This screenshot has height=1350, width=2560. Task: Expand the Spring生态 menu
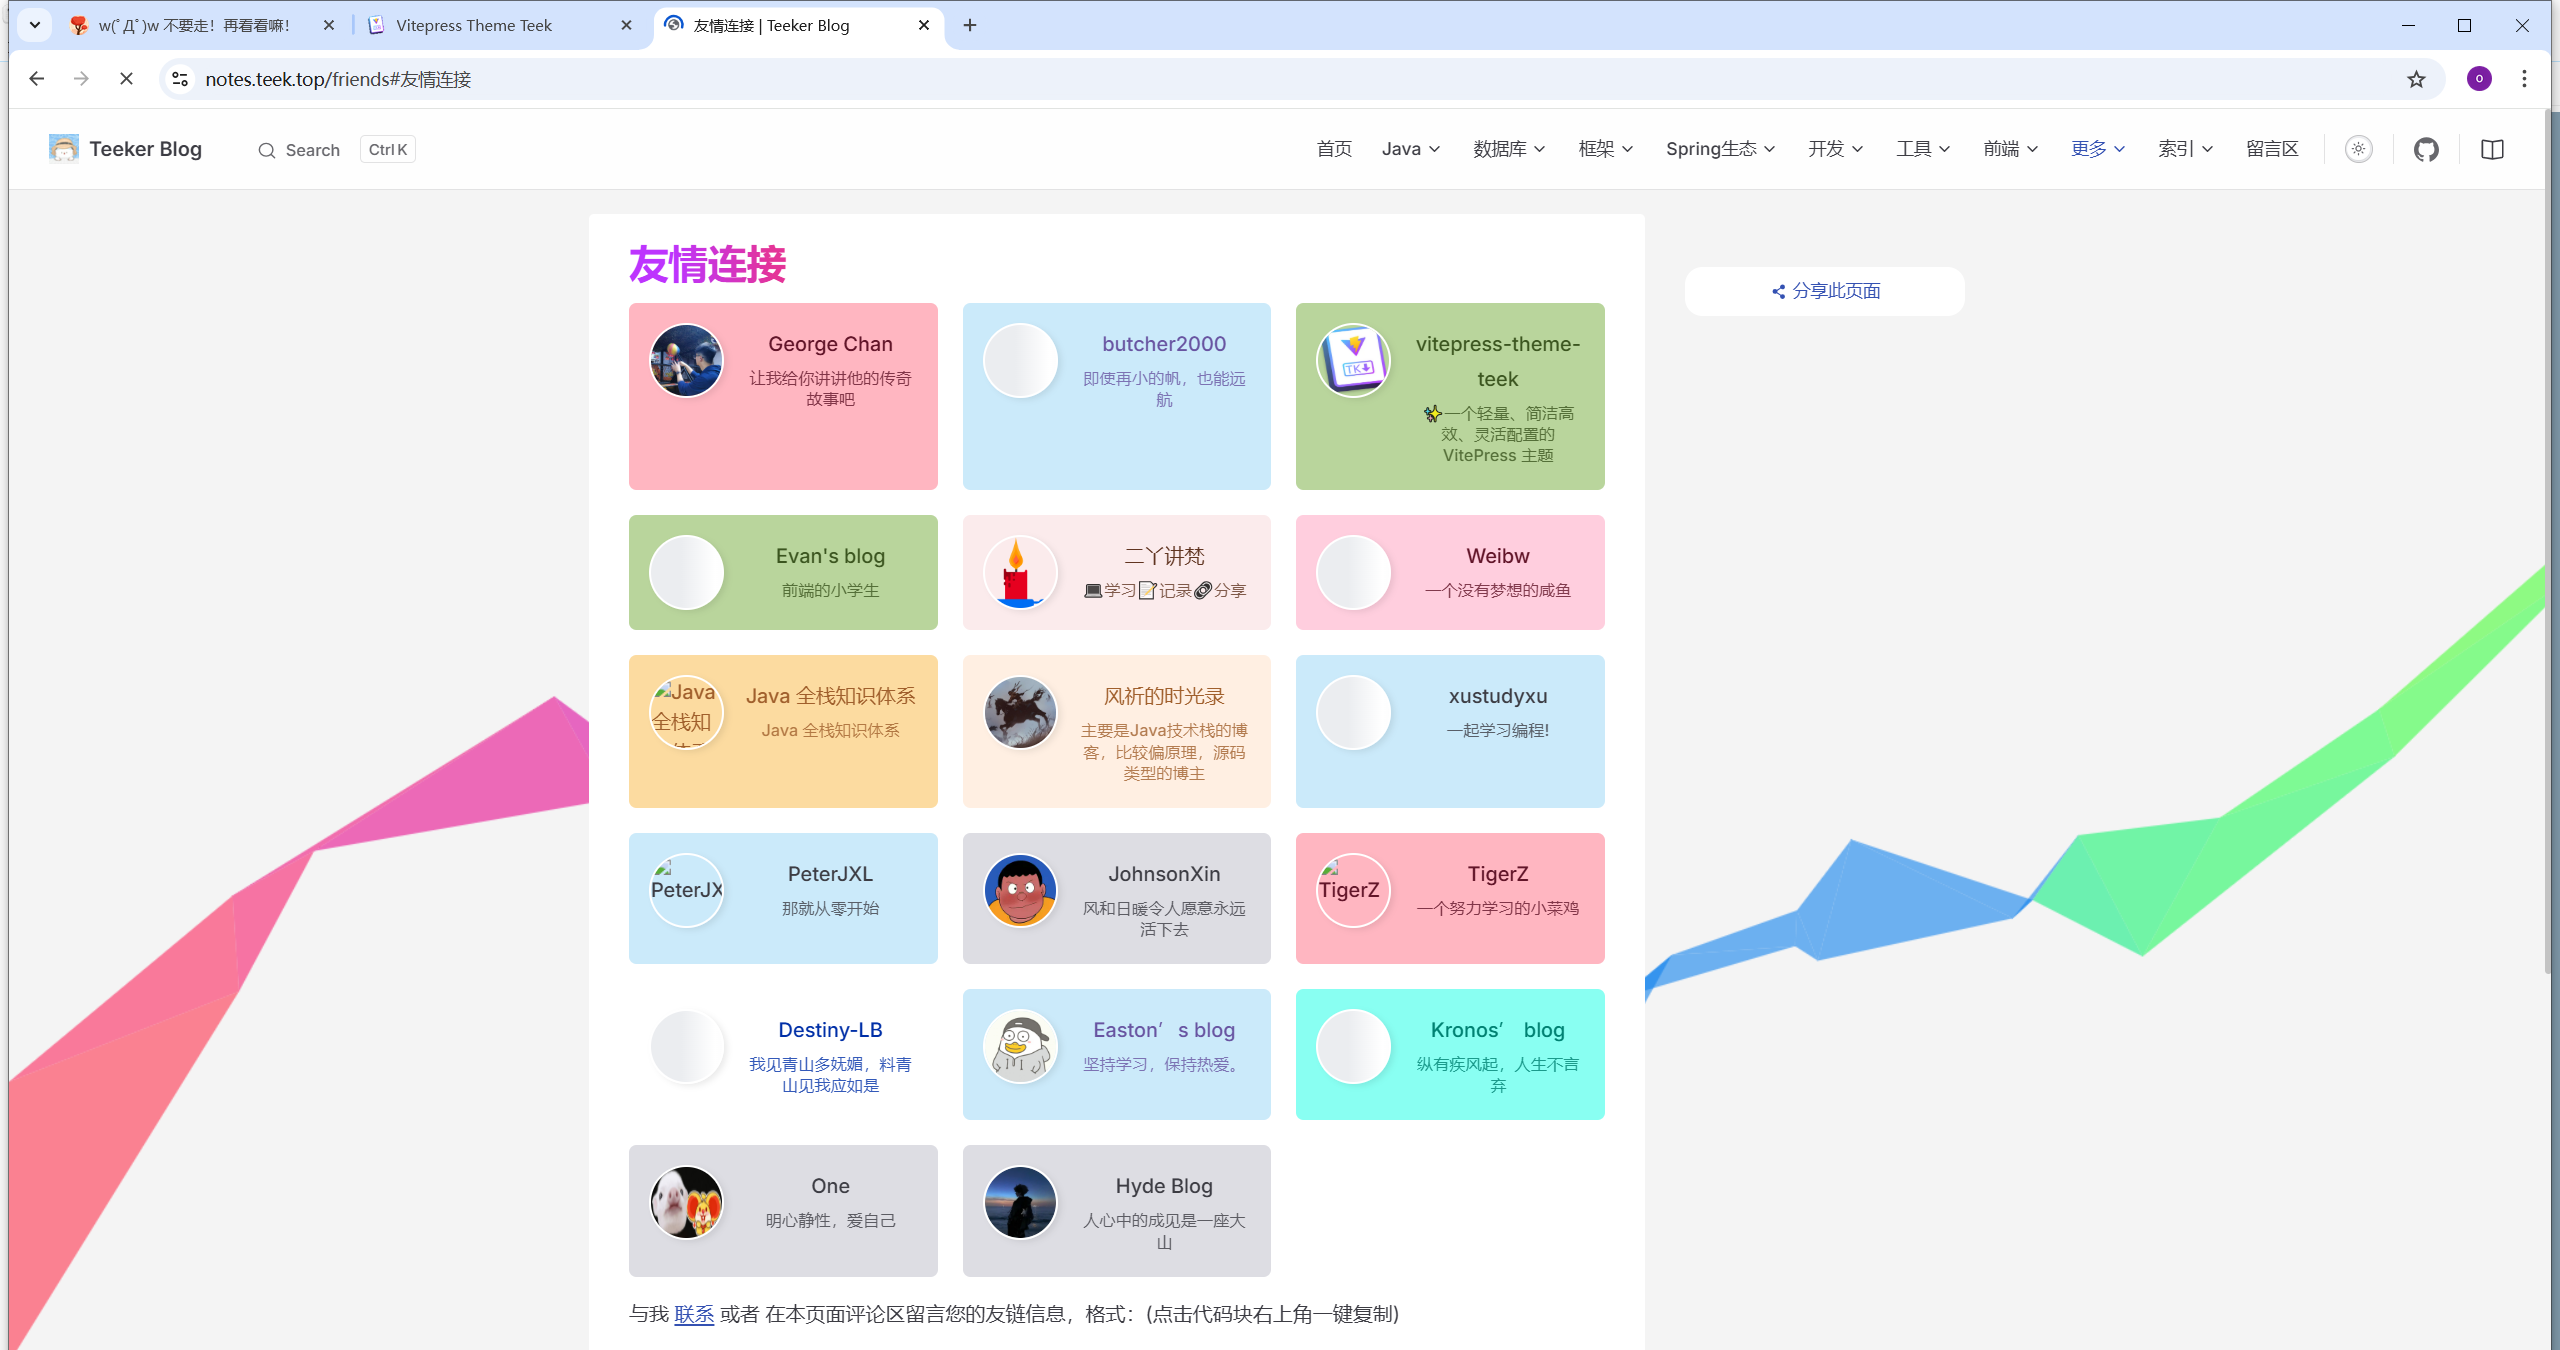(1720, 149)
